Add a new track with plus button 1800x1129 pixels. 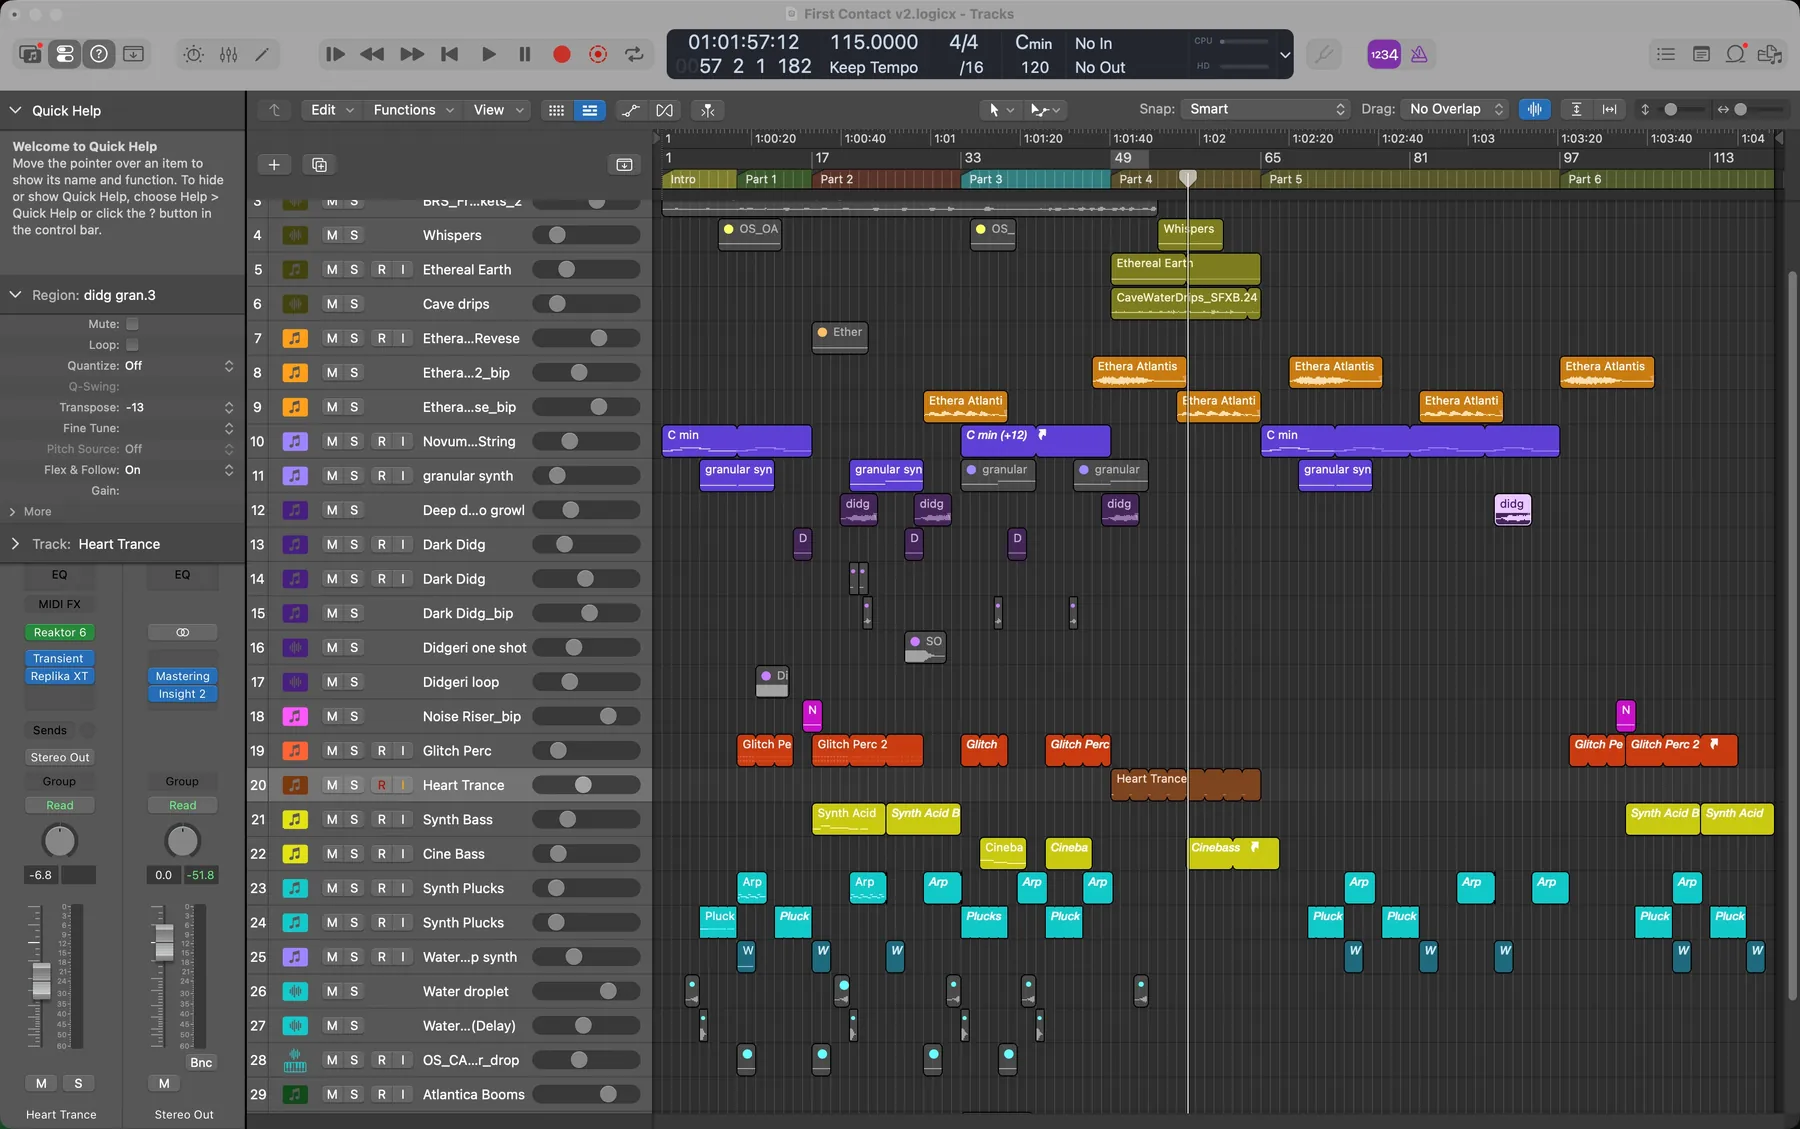click(274, 164)
